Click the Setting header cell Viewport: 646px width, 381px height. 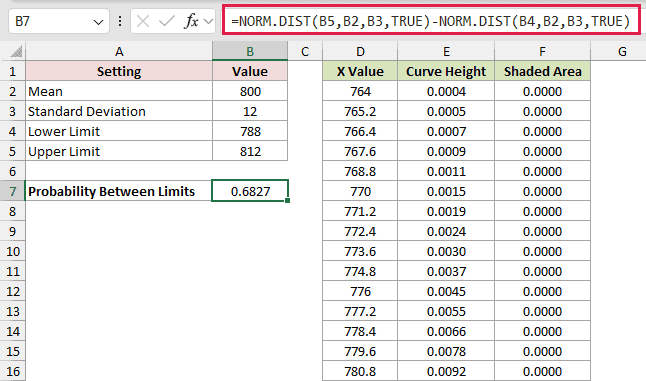[119, 71]
